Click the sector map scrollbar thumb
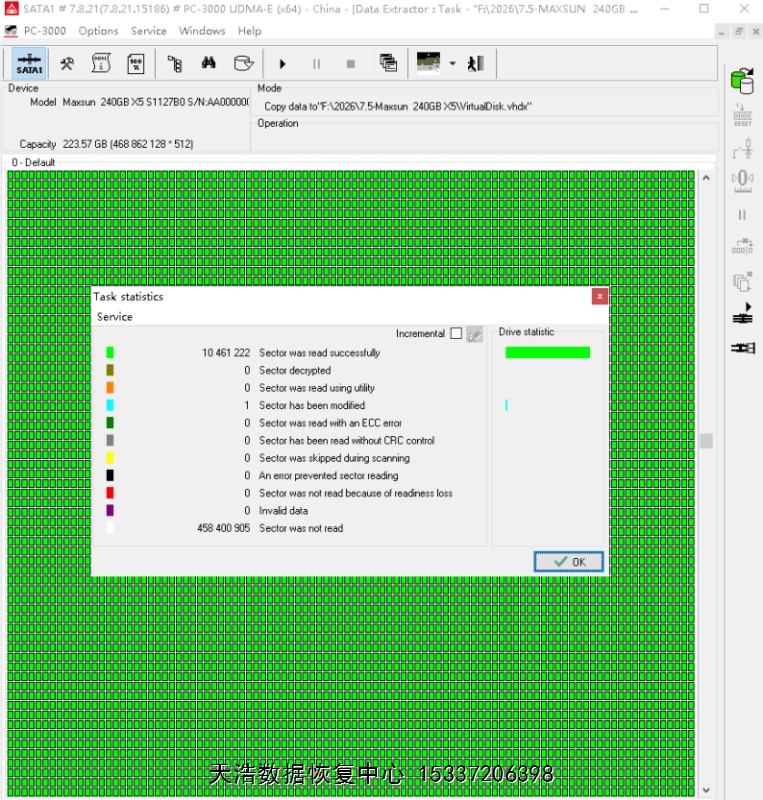 click(x=706, y=441)
